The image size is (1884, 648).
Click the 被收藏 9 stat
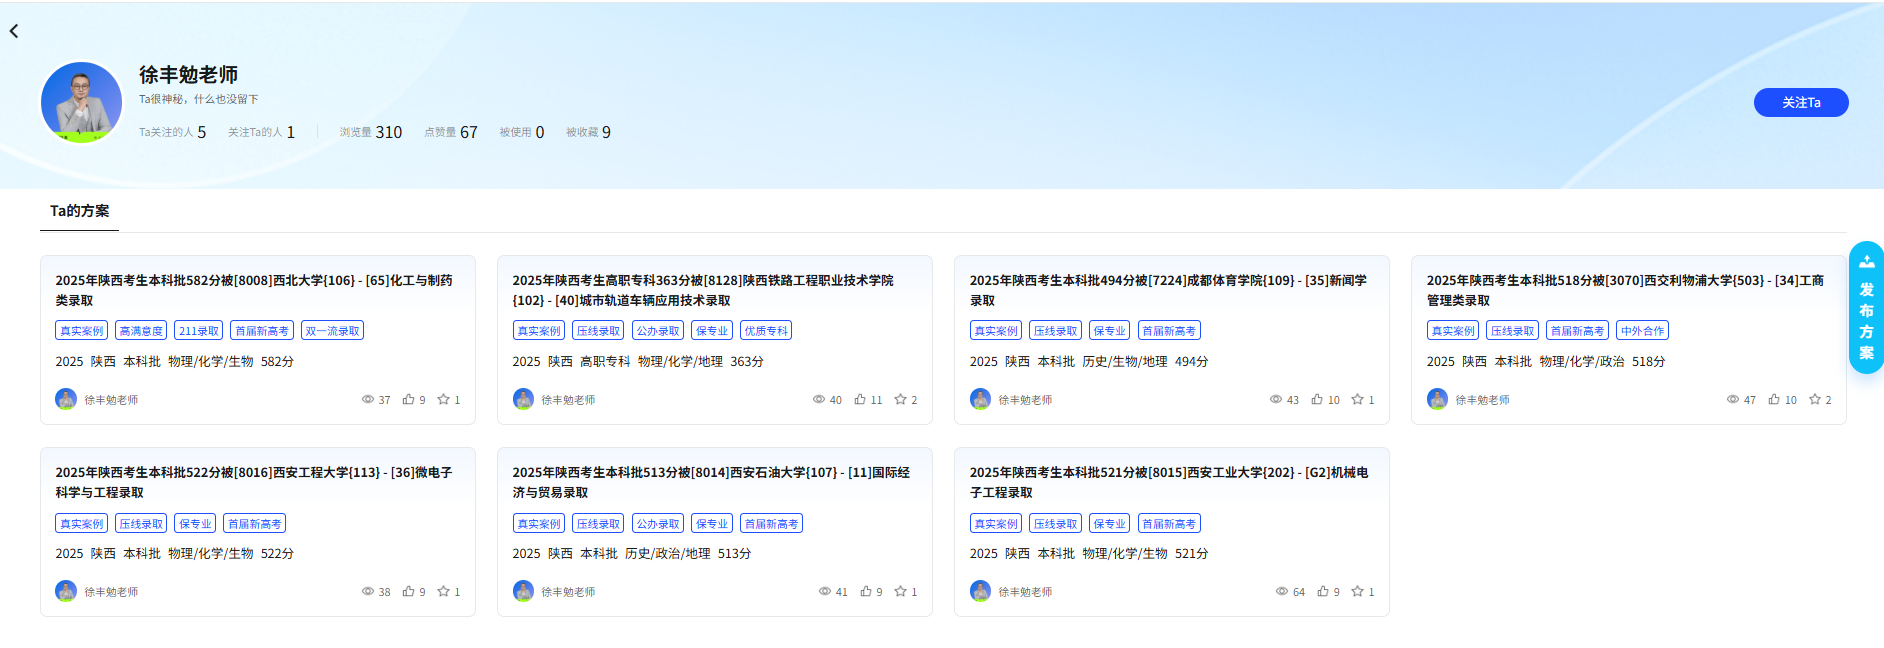pos(588,132)
